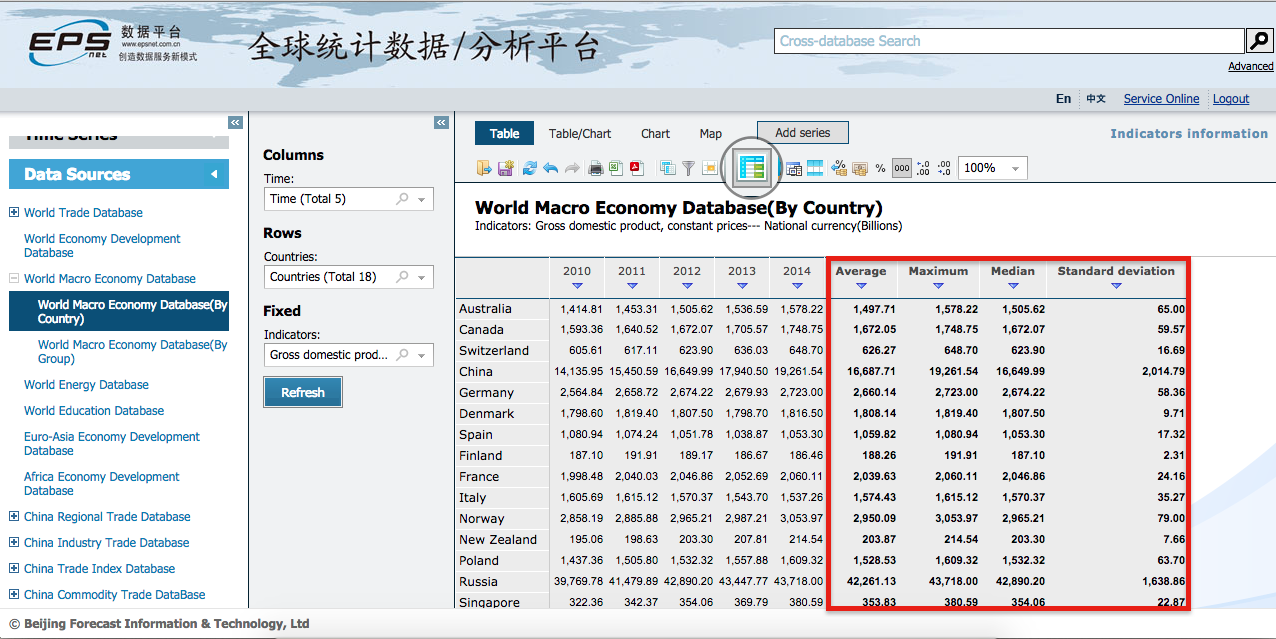Open sort arrow under 2010 column

coord(577,286)
